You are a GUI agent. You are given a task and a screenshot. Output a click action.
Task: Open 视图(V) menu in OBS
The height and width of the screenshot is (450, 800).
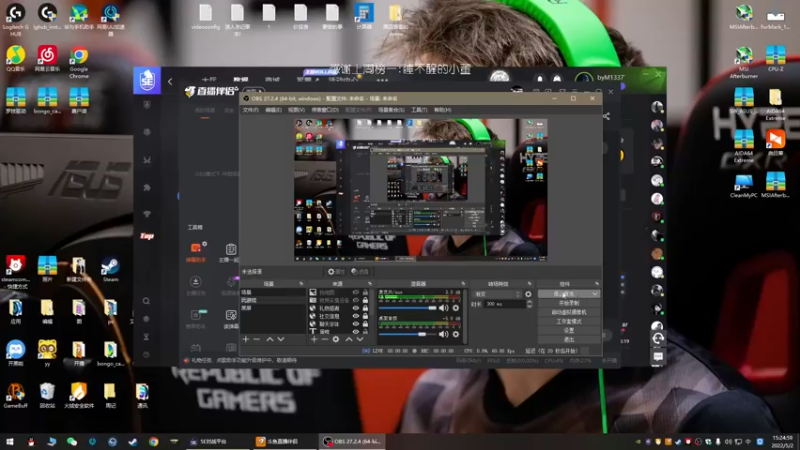coord(296,110)
